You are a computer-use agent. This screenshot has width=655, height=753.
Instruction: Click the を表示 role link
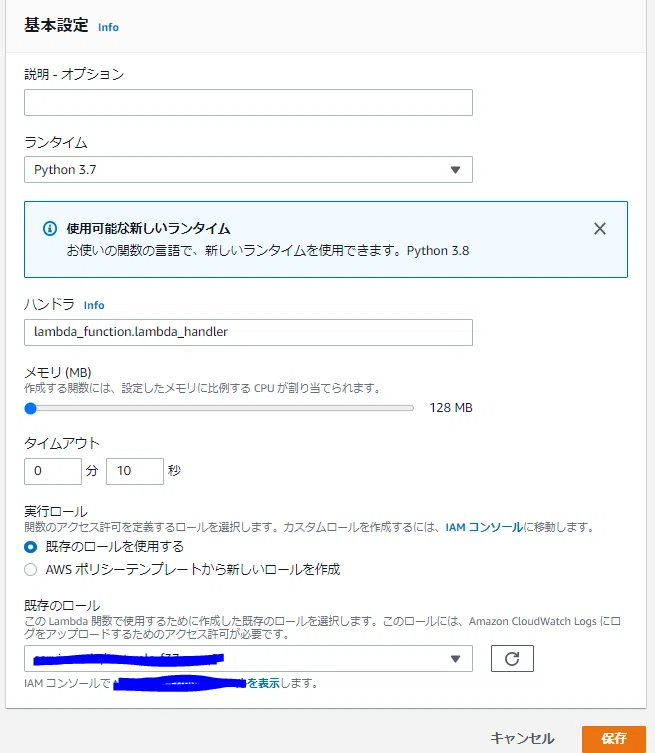tap(263, 683)
